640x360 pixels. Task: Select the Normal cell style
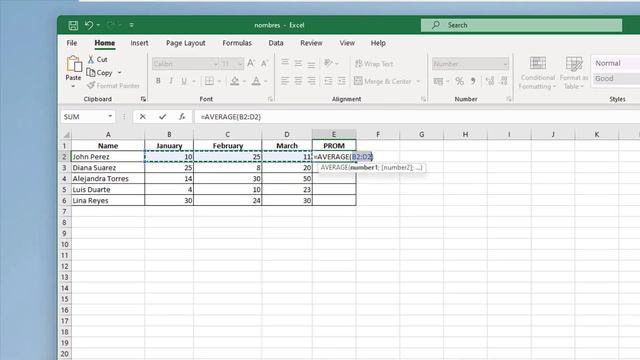click(x=616, y=63)
